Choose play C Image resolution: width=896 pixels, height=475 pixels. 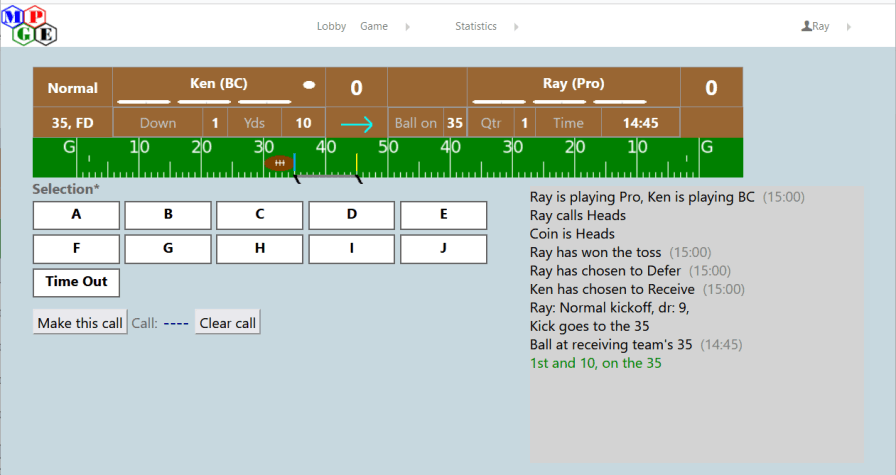259,215
